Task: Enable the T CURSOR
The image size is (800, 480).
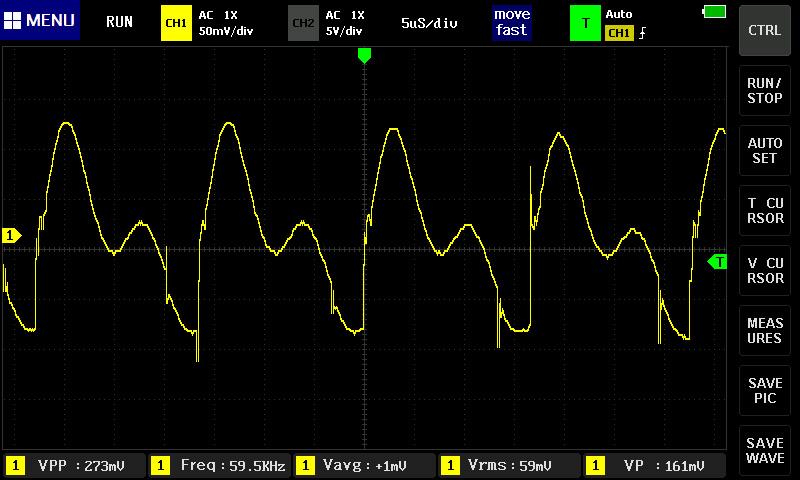Action: coord(764,210)
